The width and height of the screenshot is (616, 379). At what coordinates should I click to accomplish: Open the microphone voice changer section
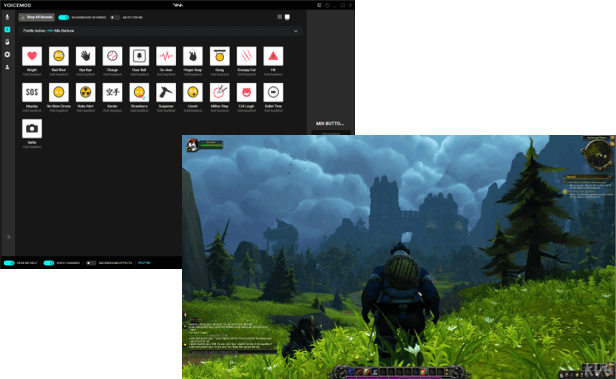(x=7, y=17)
